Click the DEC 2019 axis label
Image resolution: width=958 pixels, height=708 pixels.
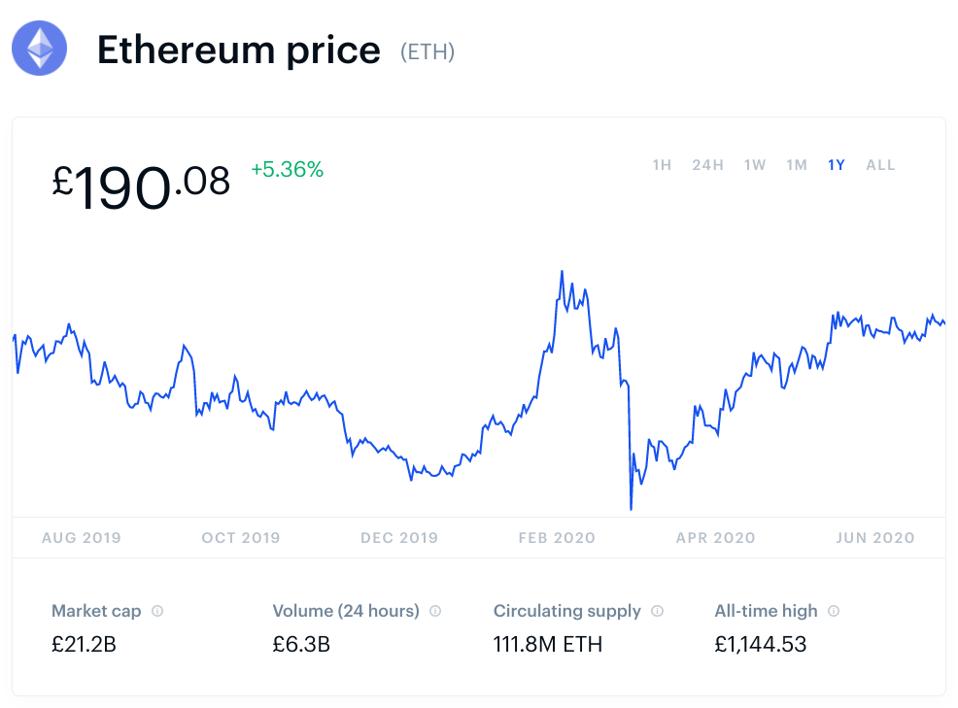399,538
